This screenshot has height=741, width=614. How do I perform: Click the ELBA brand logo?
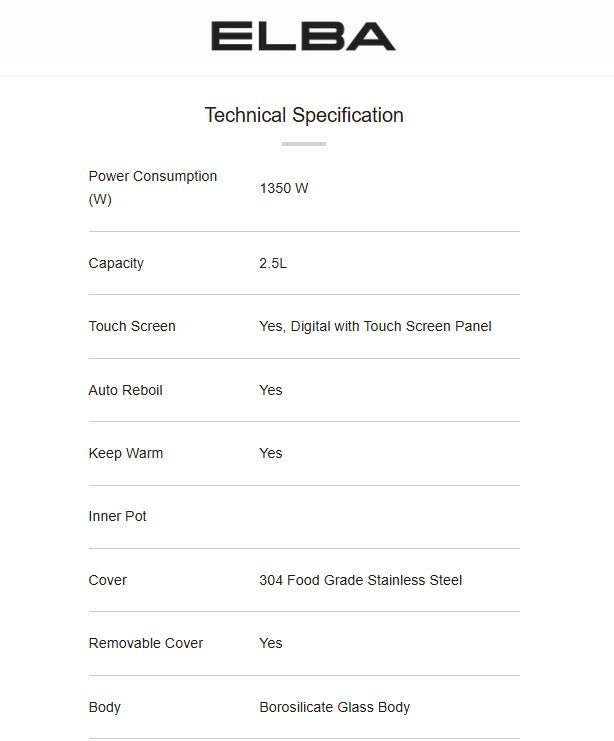pyautogui.click(x=303, y=37)
